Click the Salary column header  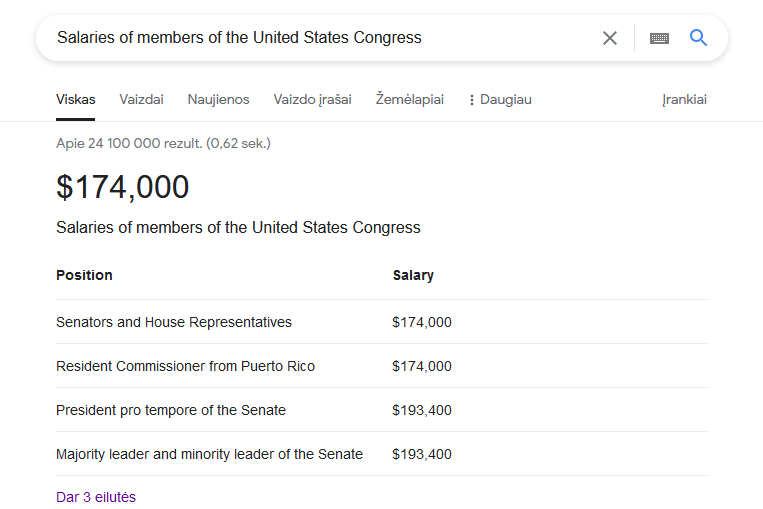[x=413, y=275]
